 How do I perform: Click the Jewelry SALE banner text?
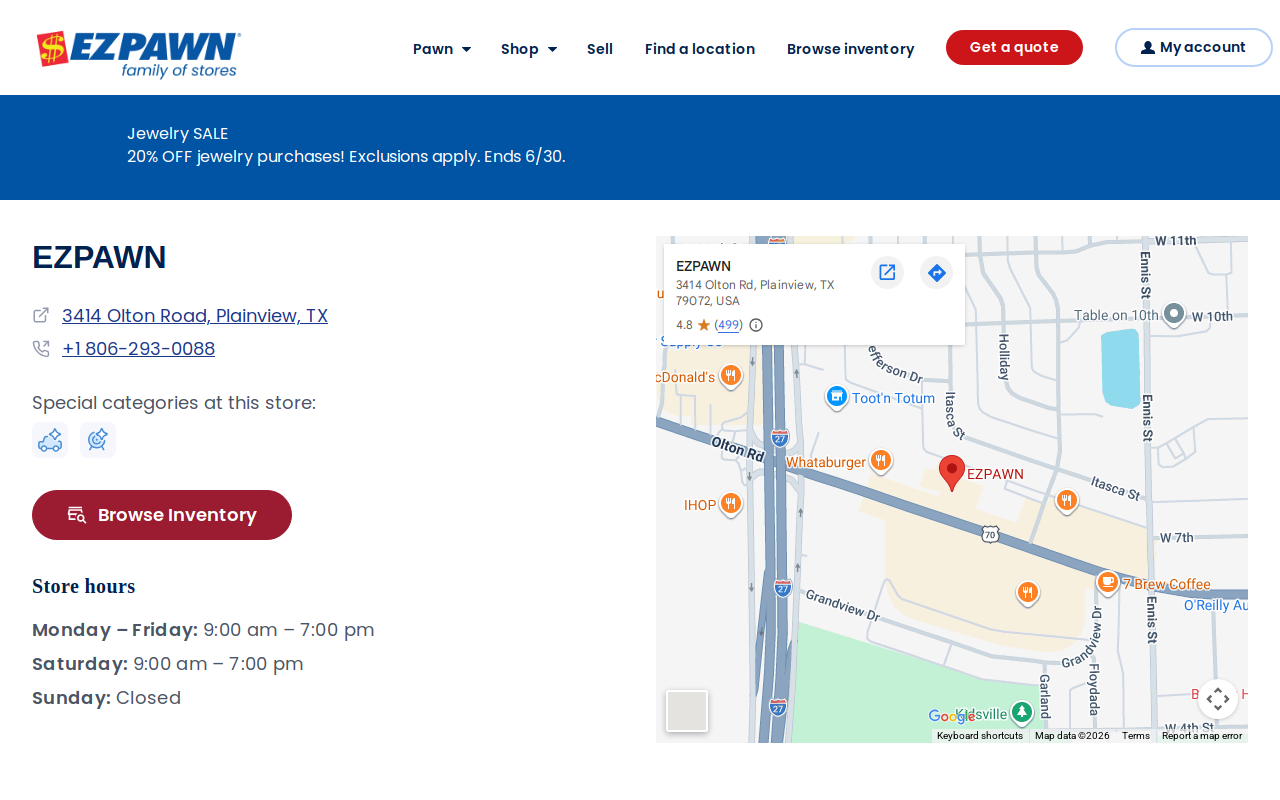pyautogui.click(x=178, y=133)
